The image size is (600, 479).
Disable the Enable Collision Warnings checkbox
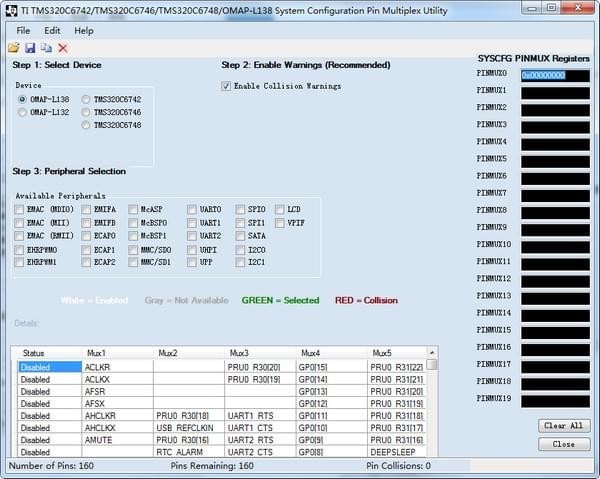tap(226, 86)
